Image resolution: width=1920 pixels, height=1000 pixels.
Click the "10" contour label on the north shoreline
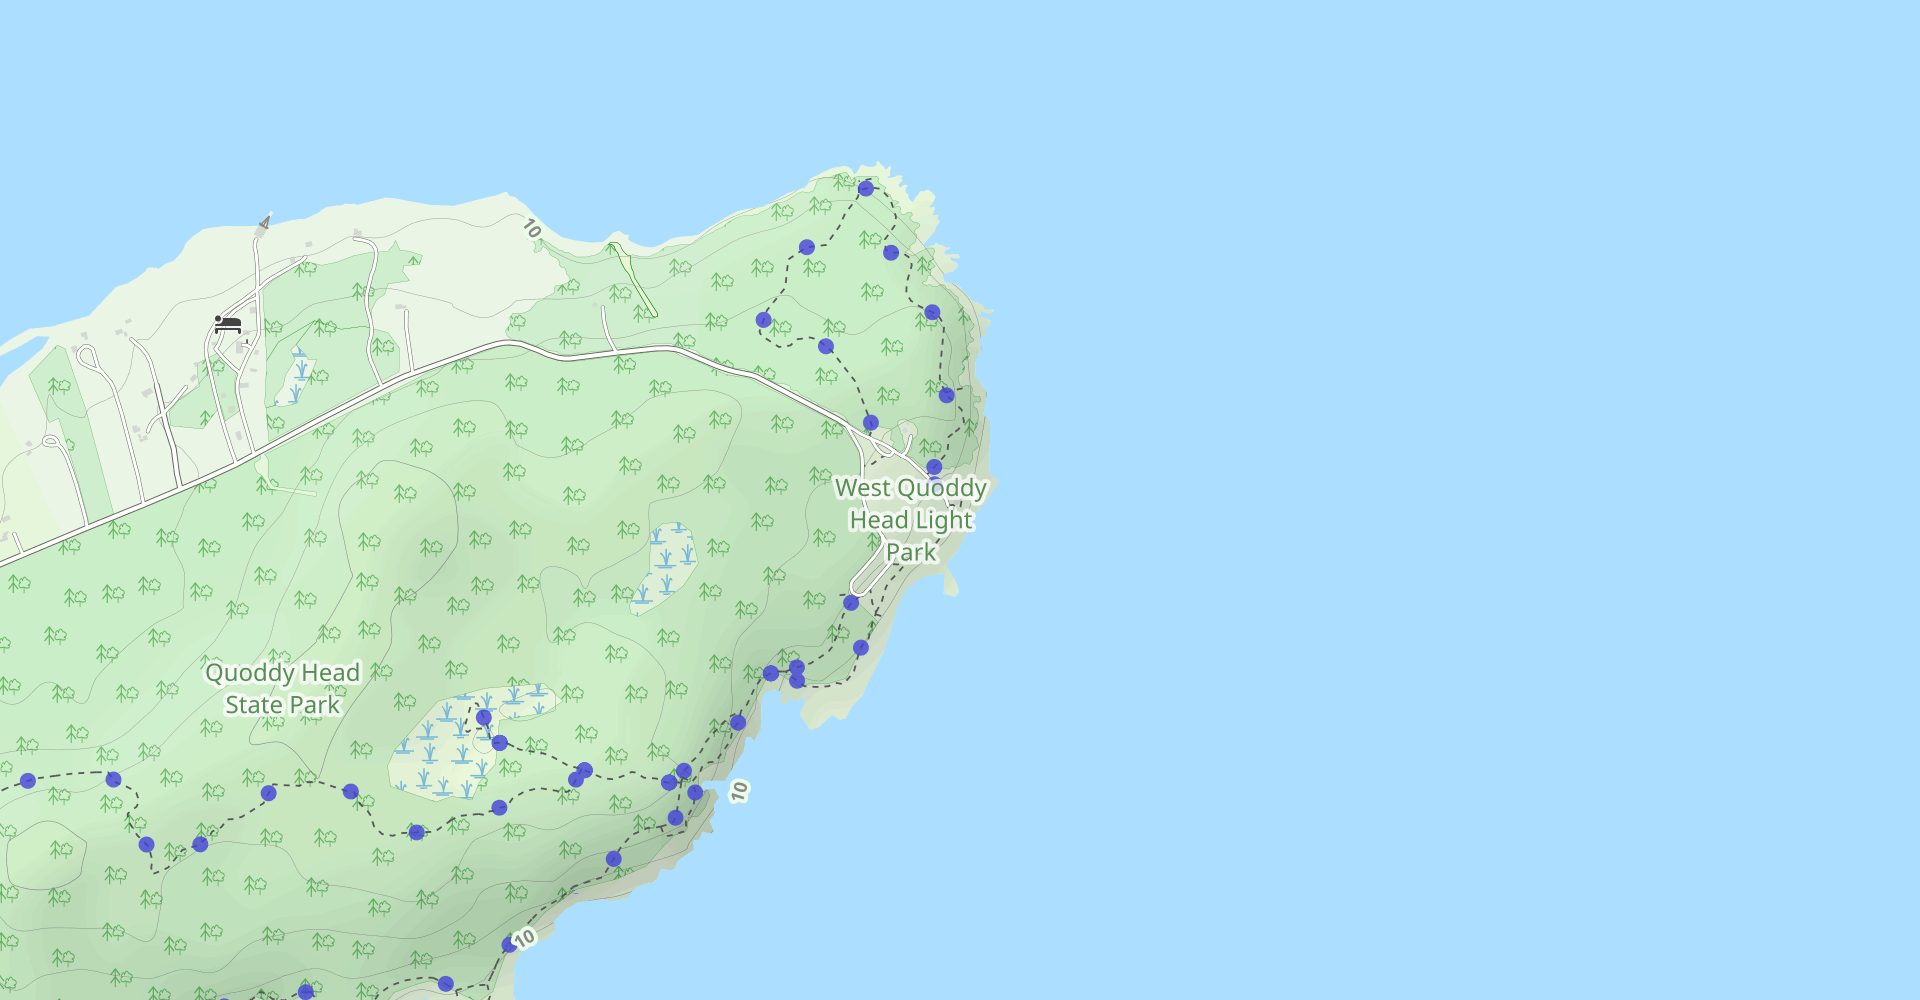click(531, 229)
